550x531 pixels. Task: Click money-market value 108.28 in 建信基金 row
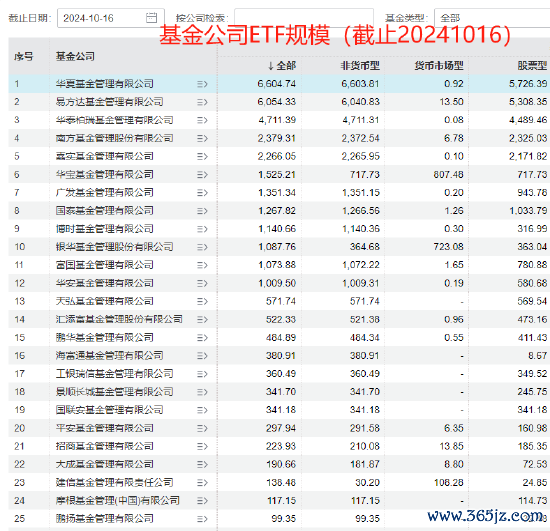point(449,483)
